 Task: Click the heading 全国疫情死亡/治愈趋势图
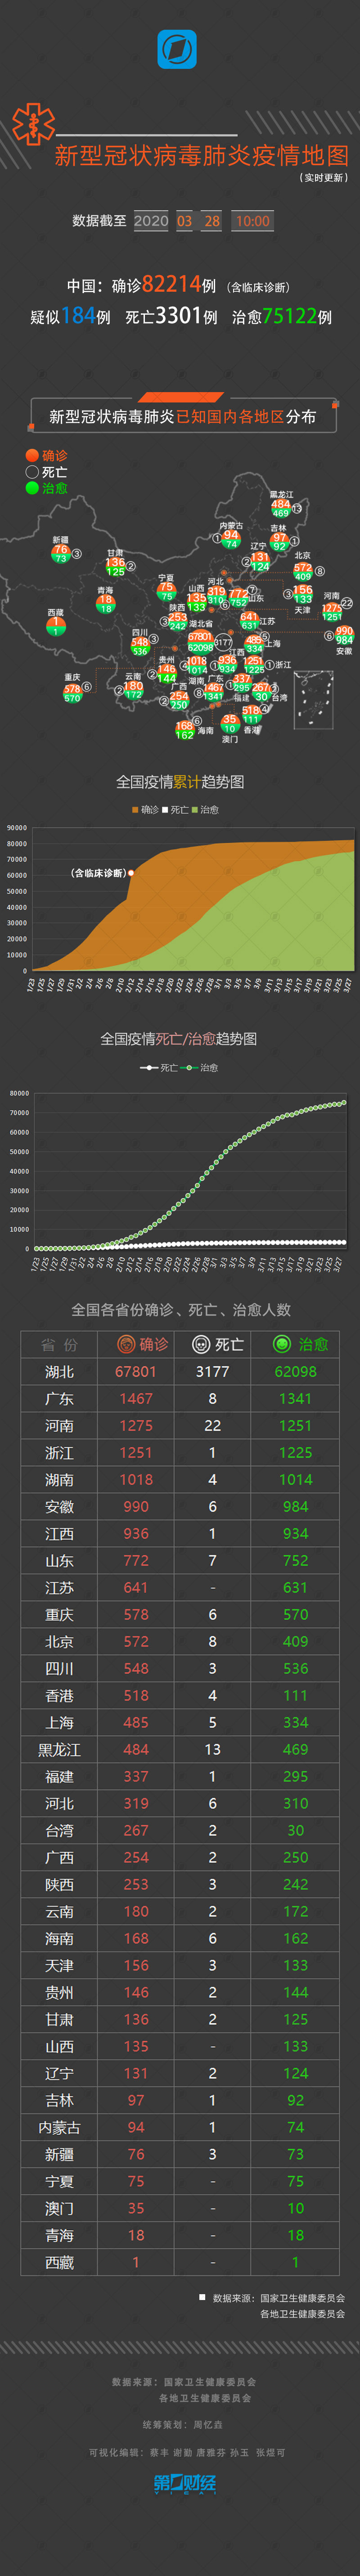(x=179, y=1039)
